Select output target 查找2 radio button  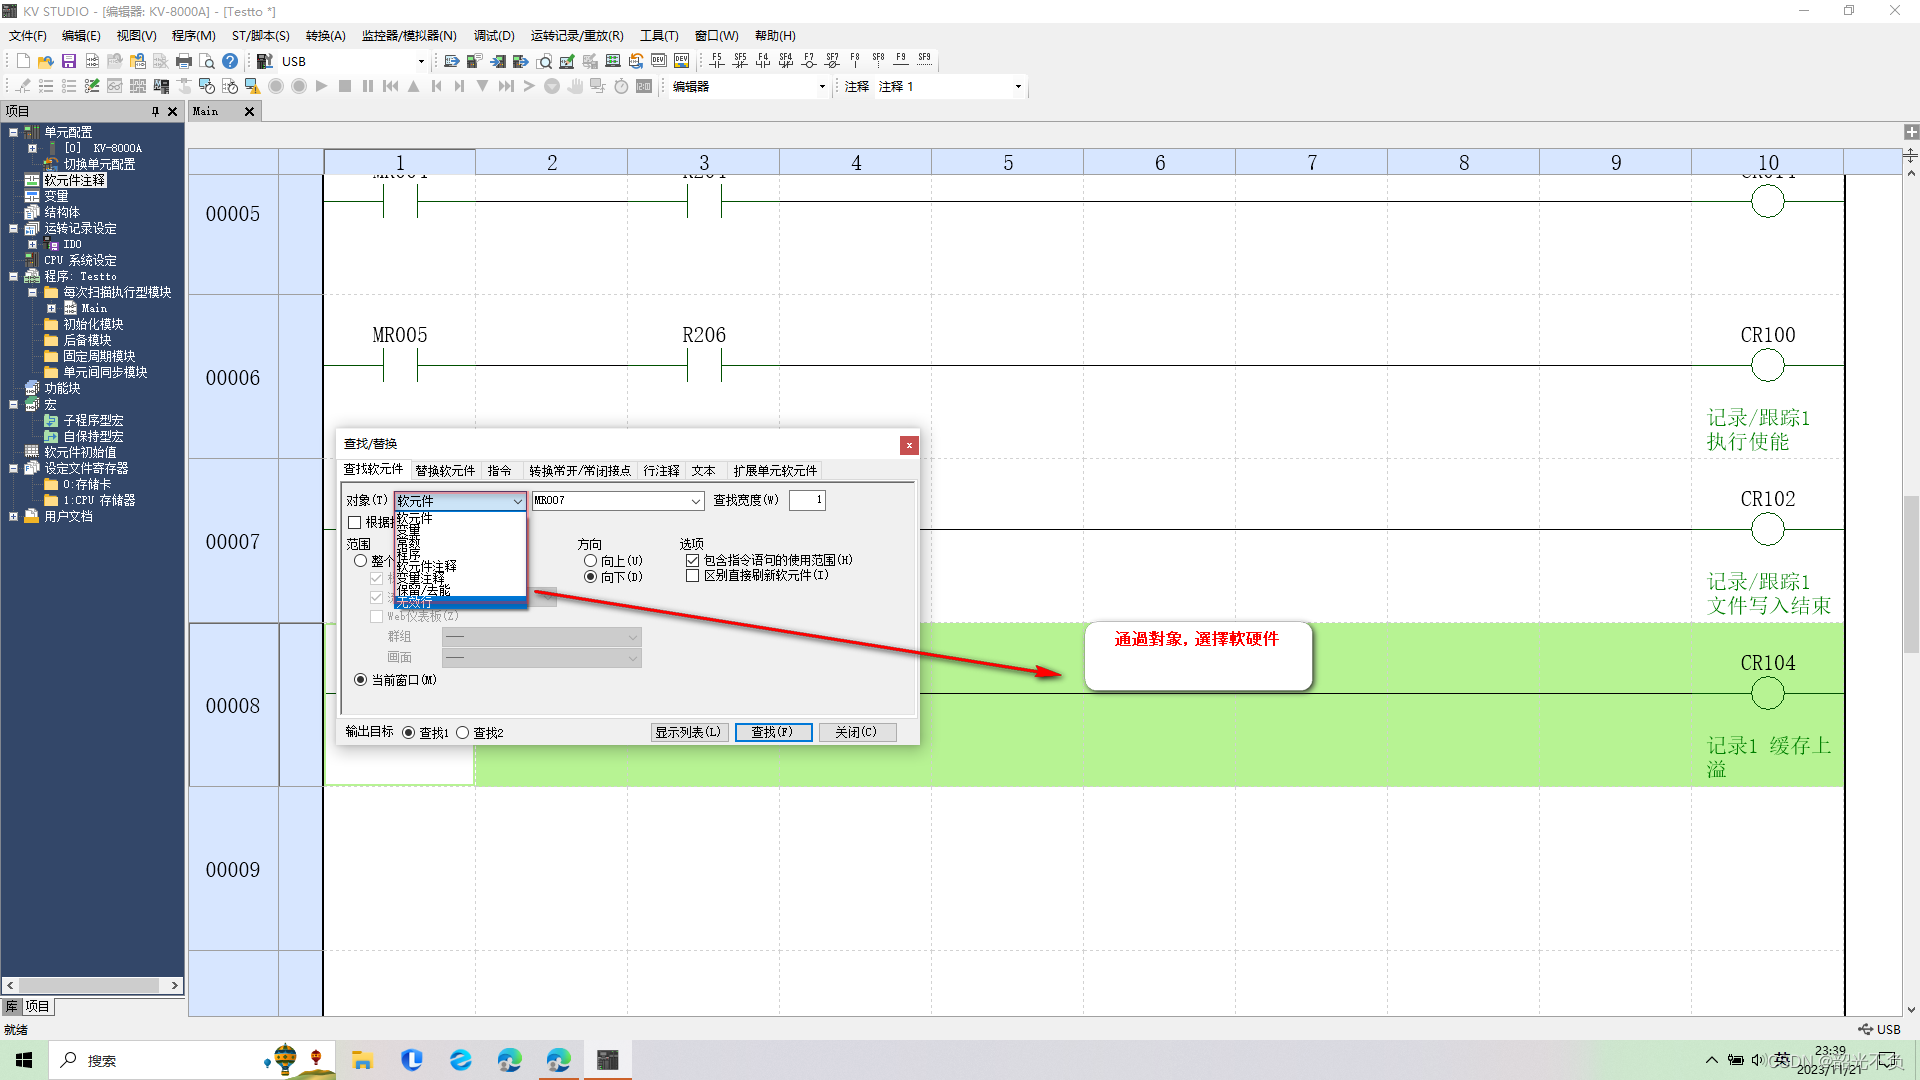[x=463, y=733]
